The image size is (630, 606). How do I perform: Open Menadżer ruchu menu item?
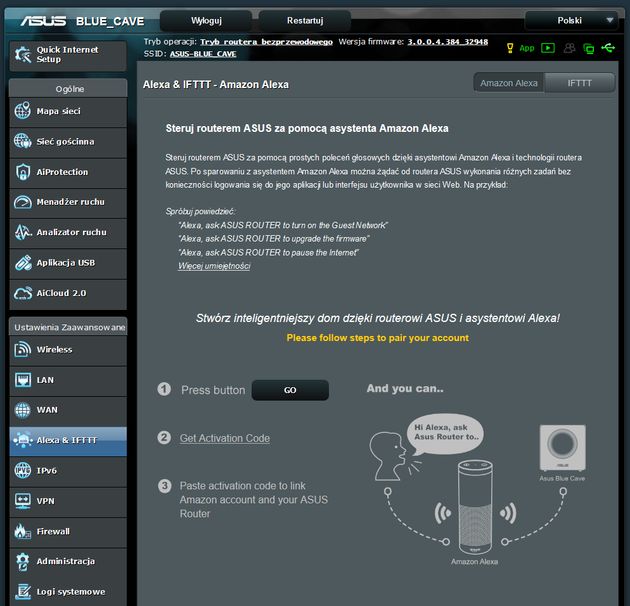coord(68,202)
